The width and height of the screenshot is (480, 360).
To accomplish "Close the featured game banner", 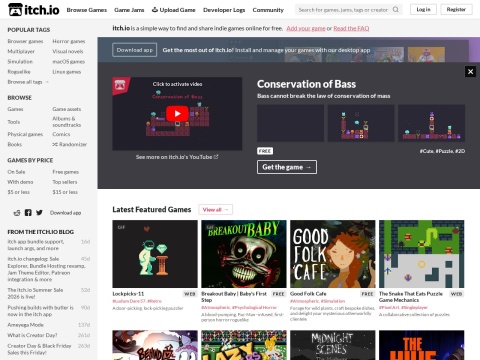I will click(470, 71).
